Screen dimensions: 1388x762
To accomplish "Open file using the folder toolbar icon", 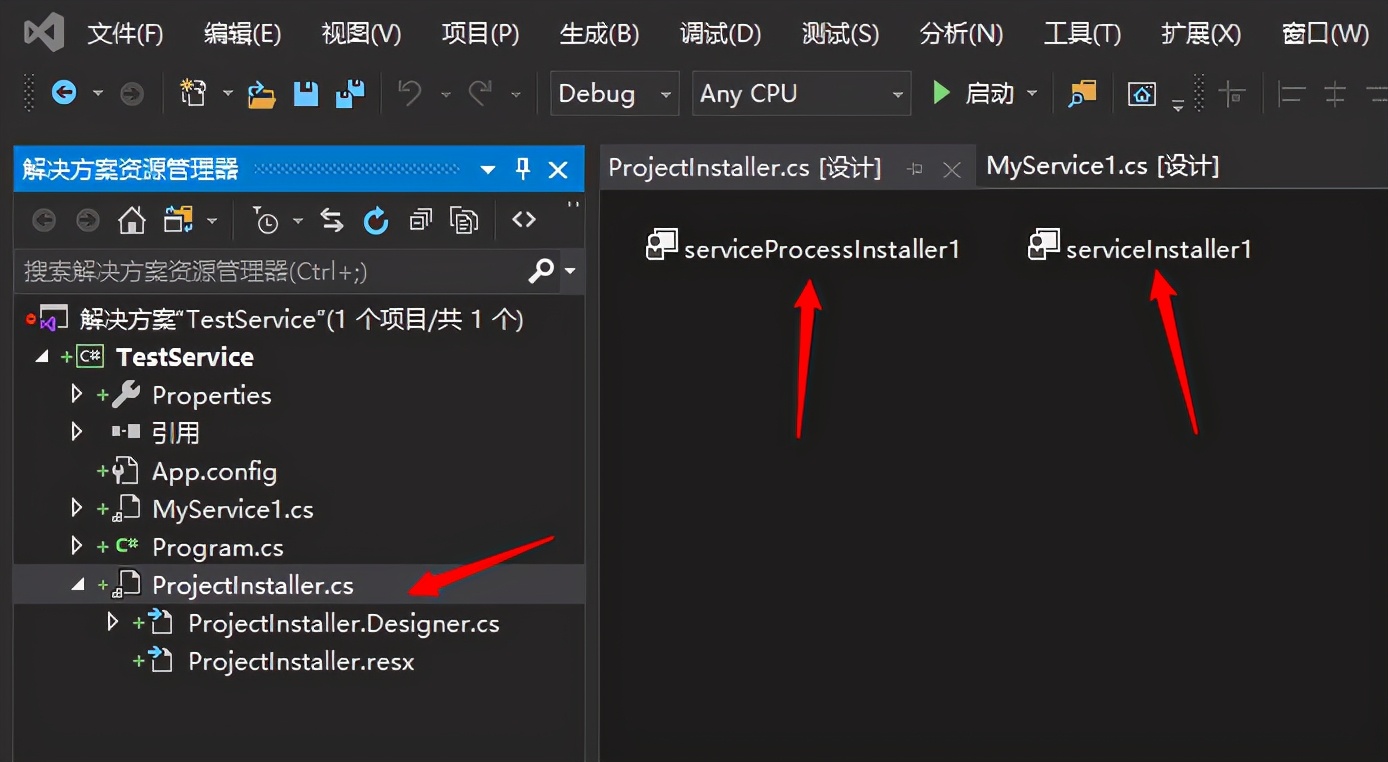I will click(x=261, y=94).
